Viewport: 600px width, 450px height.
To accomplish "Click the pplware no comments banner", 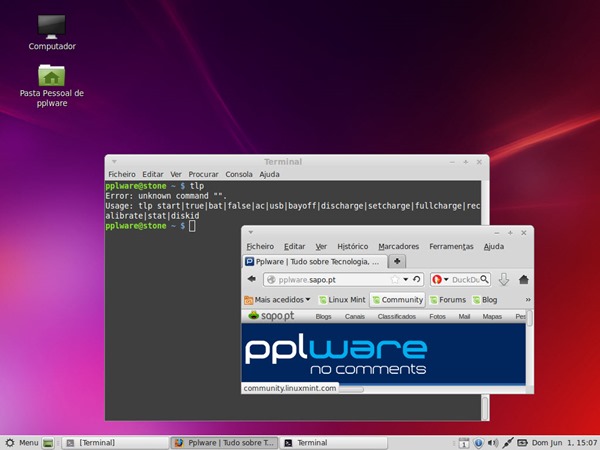I will click(383, 353).
